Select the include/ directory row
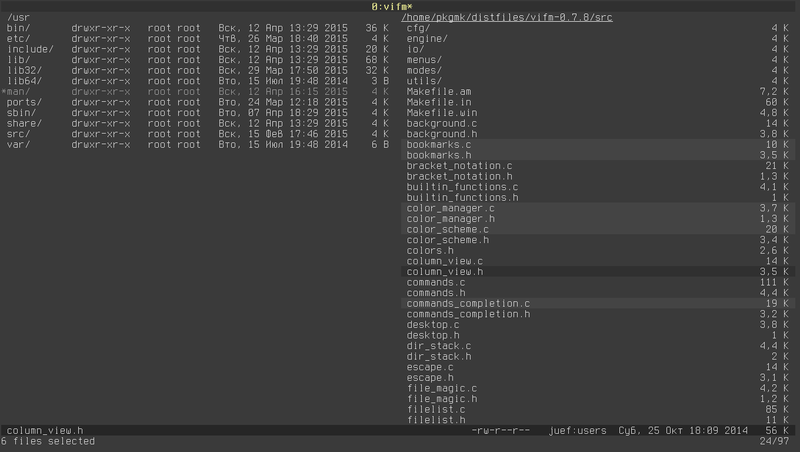Screen dimensions: 800x452 (x=197, y=49)
